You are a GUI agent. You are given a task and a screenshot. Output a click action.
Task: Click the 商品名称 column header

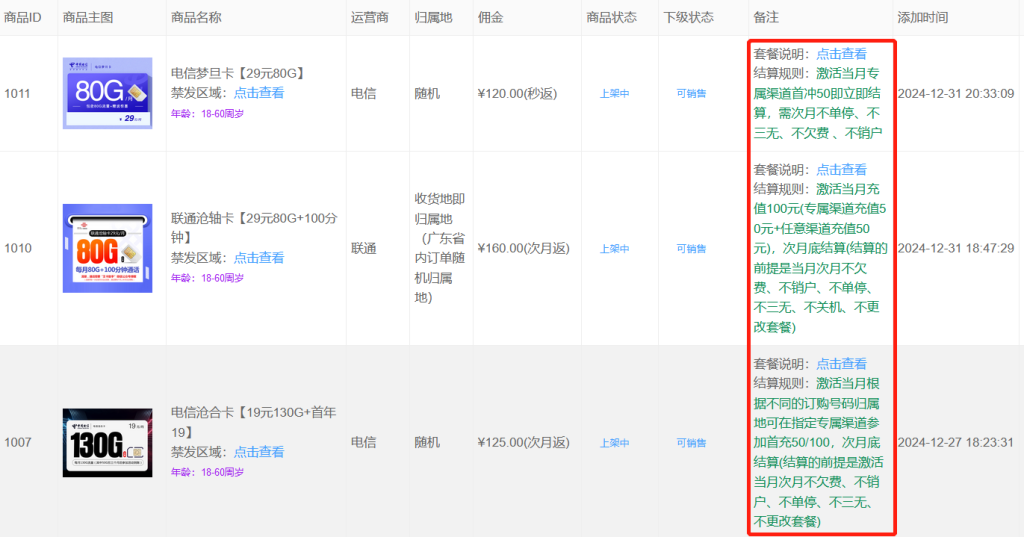(196, 17)
